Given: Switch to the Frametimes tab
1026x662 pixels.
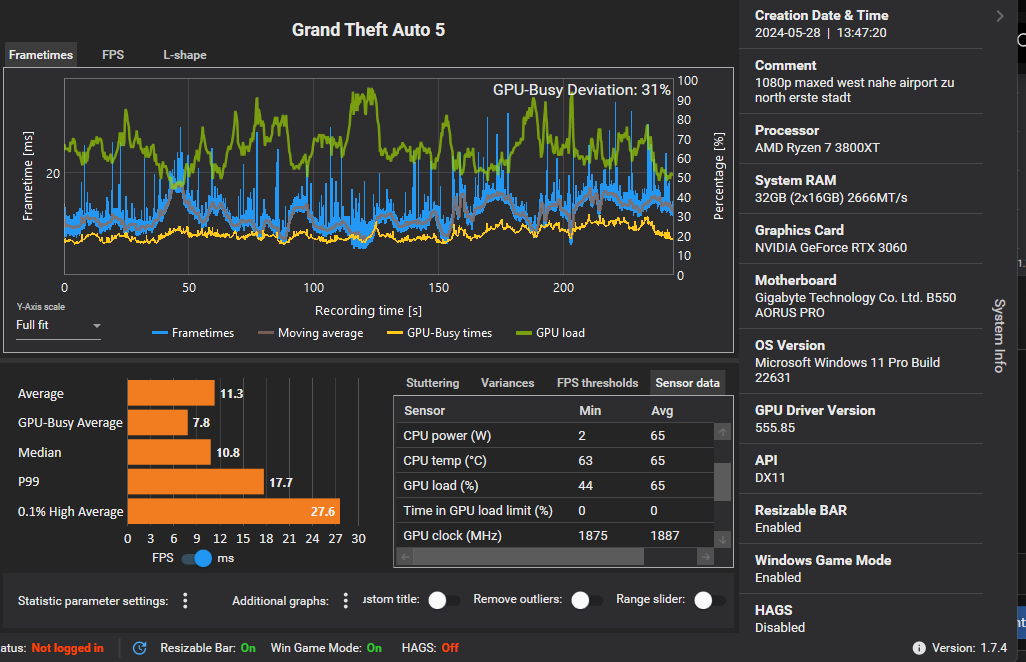Looking at the screenshot, I should [41, 55].
